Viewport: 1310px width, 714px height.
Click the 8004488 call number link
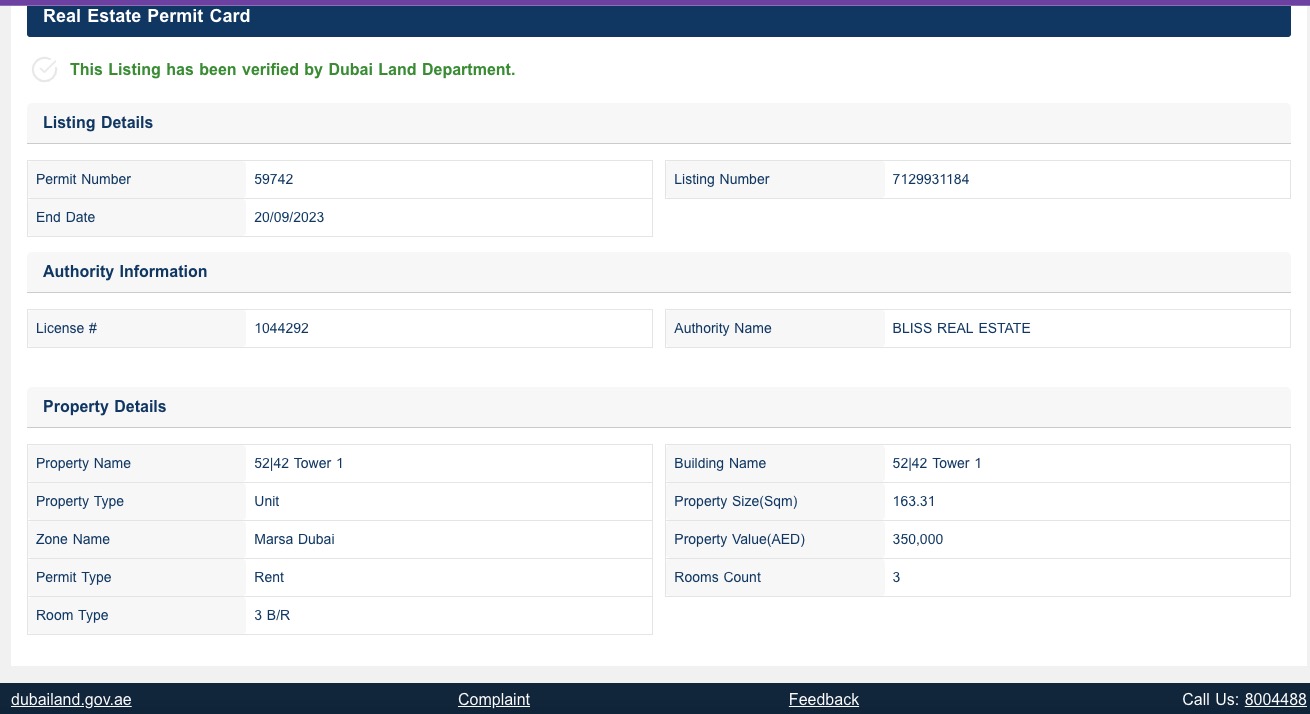pyautogui.click(x=1275, y=699)
